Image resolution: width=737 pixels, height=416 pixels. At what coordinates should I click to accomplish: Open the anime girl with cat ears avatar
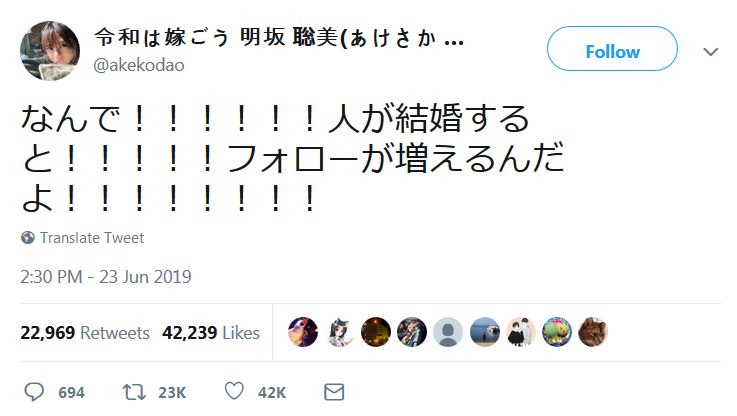(x=340, y=332)
